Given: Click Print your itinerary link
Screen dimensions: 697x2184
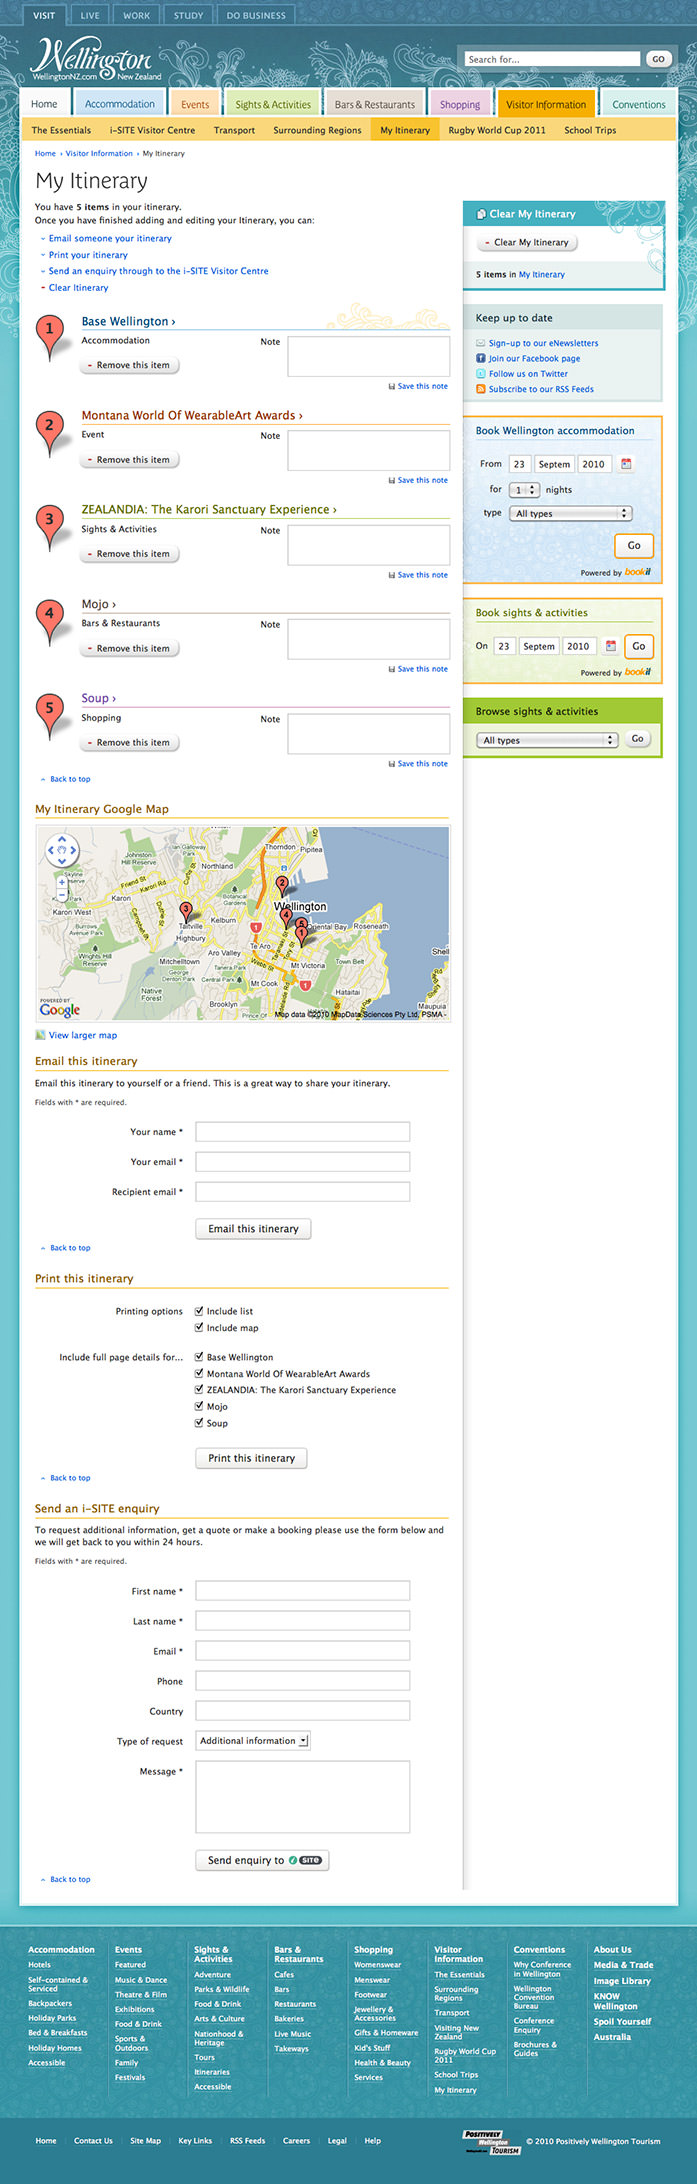Looking at the screenshot, I should click(x=88, y=255).
